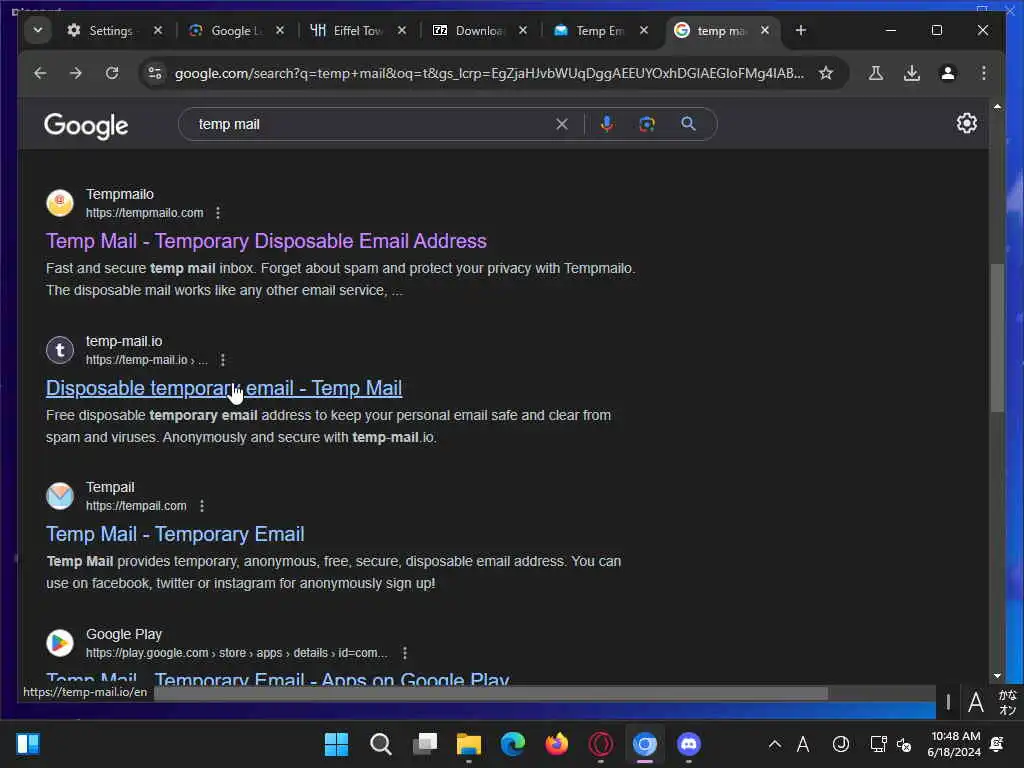Screen dimensions: 1024x768
Task: Switch to the Temp Email tab
Action: [591, 30]
